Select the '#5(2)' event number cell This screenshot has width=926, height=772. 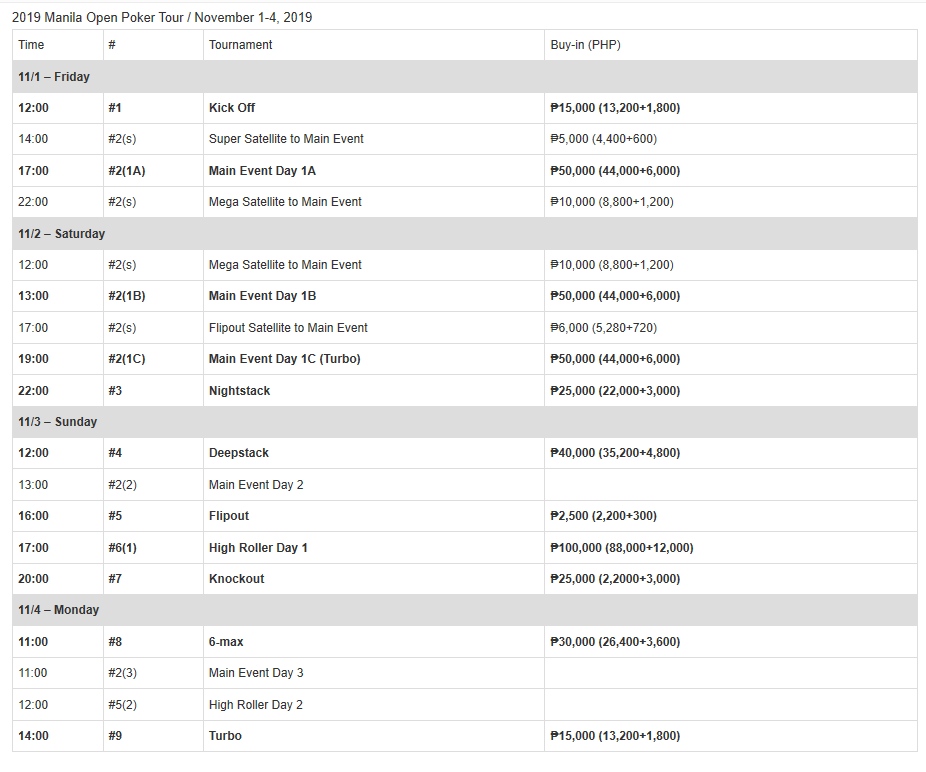click(x=154, y=705)
